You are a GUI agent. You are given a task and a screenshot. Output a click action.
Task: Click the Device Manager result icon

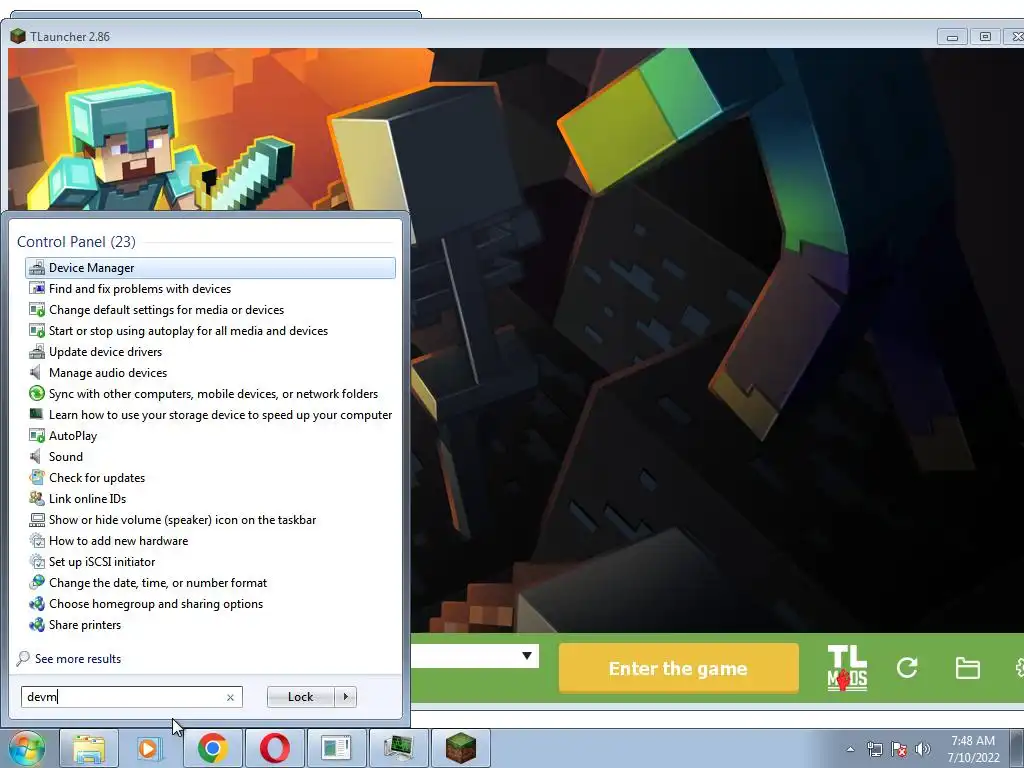click(37, 268)
